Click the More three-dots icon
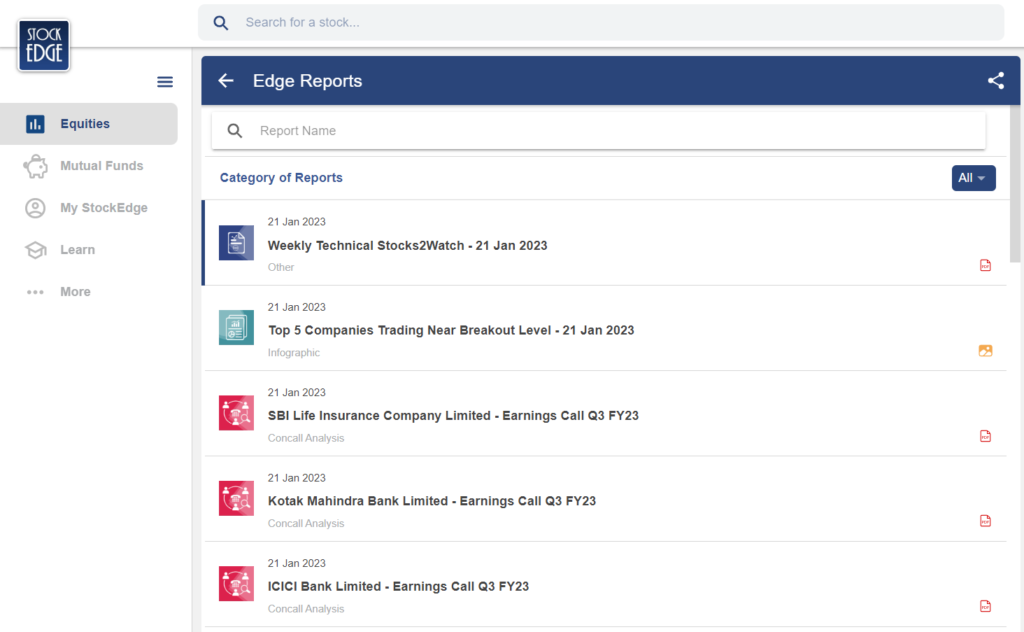The image size is (1024, 632). point(35,292)
